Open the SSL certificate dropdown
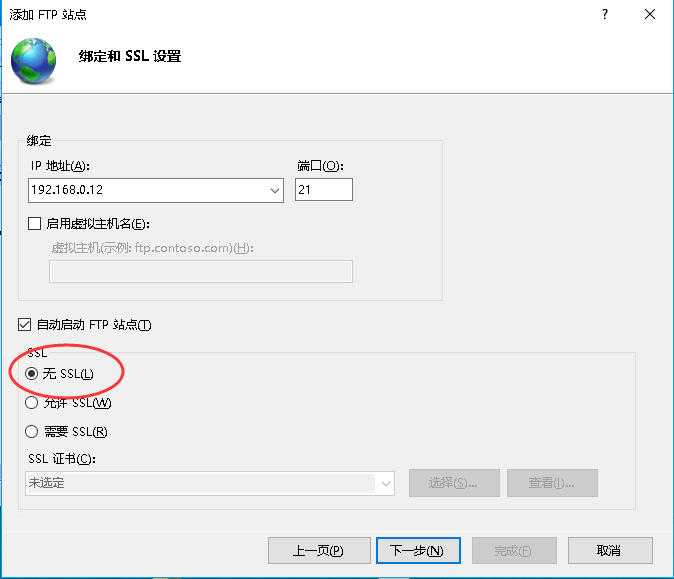The width and height of the screenshot is (674, 579). (386, 484)
